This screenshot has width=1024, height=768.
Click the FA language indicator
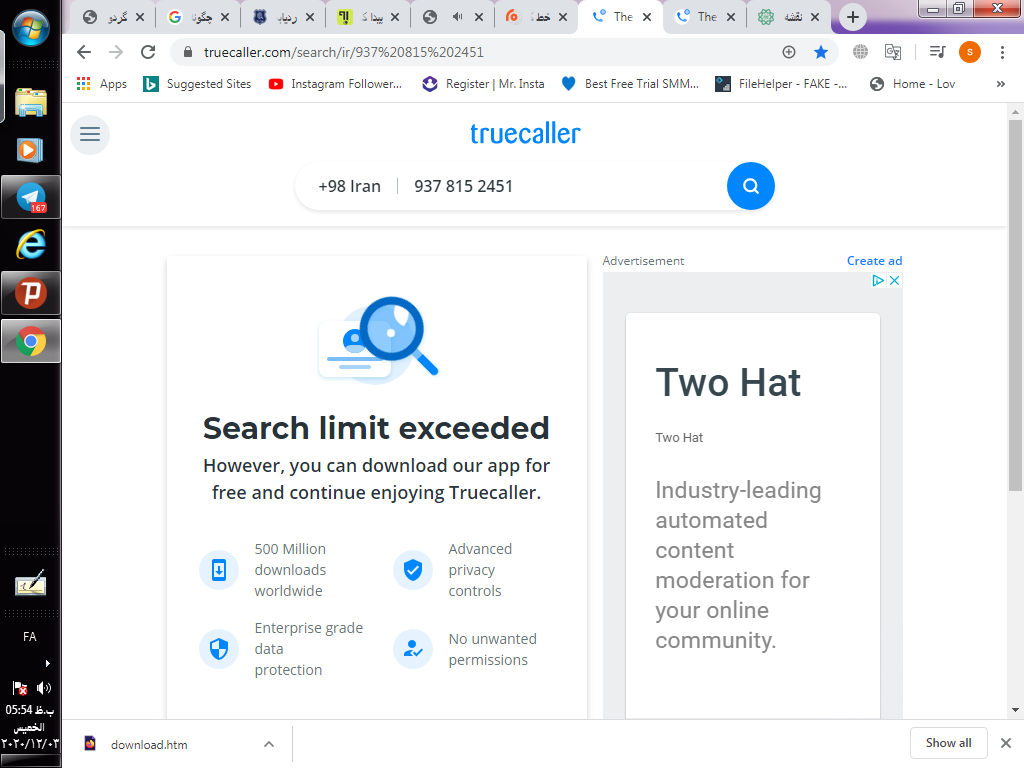[29, 637]
